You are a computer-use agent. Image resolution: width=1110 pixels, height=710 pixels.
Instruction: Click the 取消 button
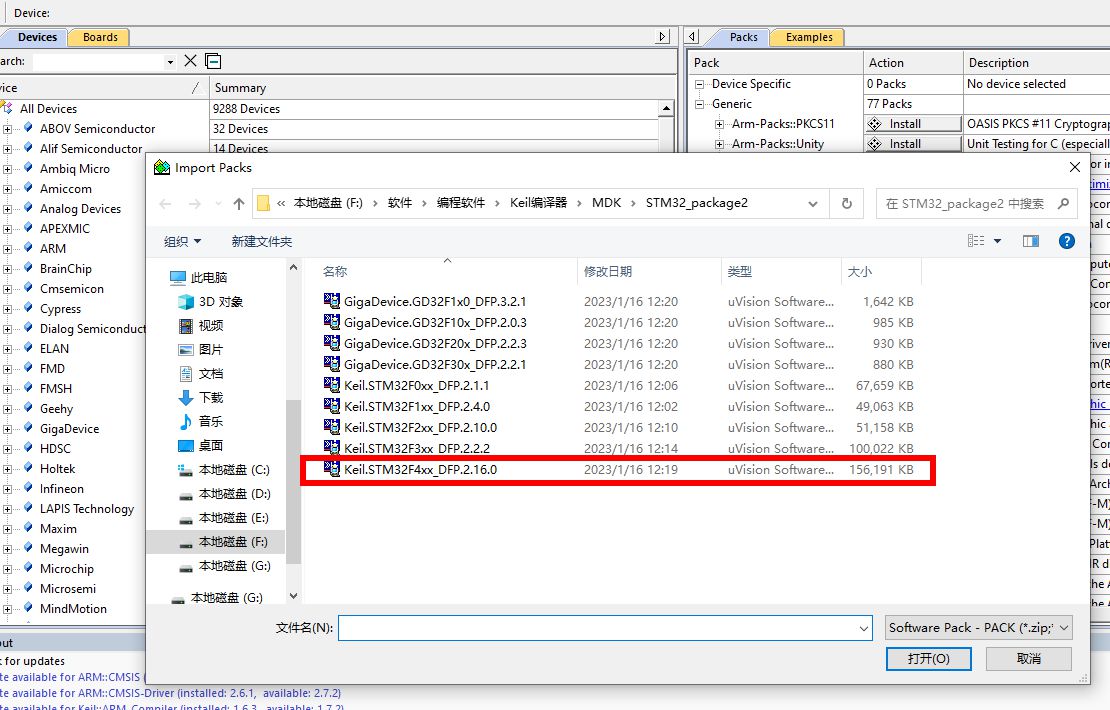pyautogui.click(x=1029, y=659)
